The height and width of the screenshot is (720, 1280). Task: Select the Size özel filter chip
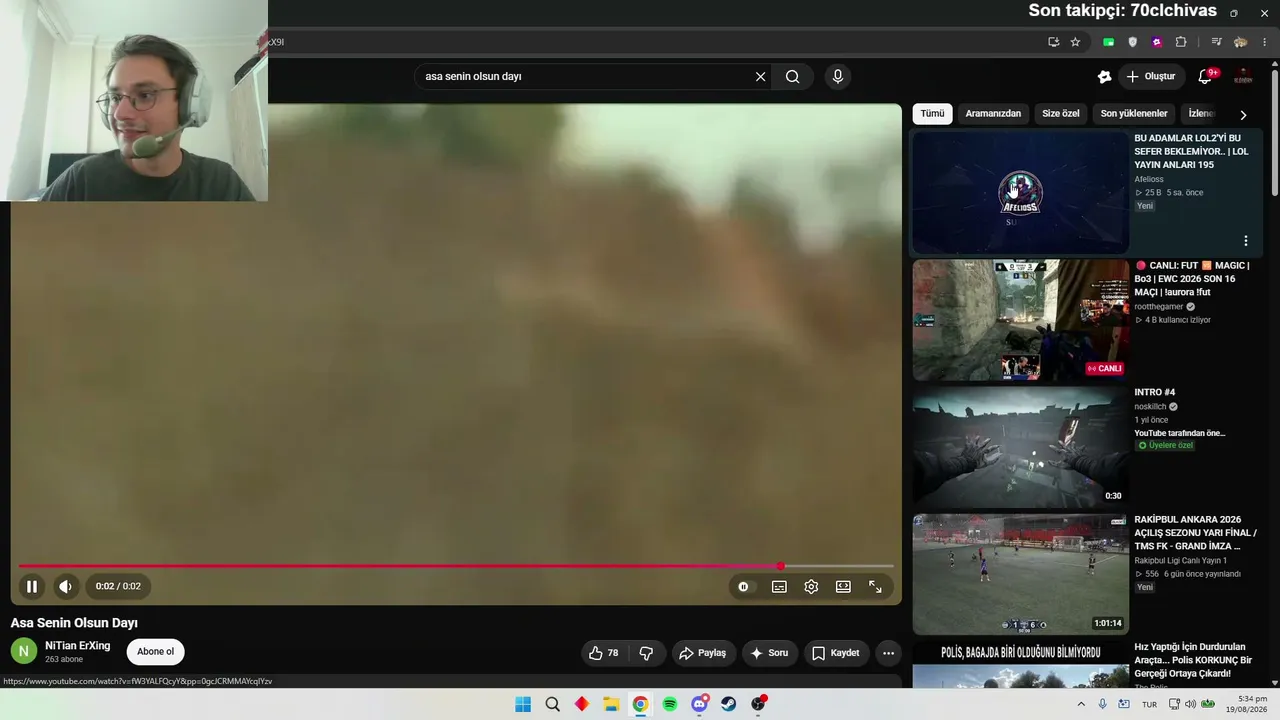coord(1061,113)
